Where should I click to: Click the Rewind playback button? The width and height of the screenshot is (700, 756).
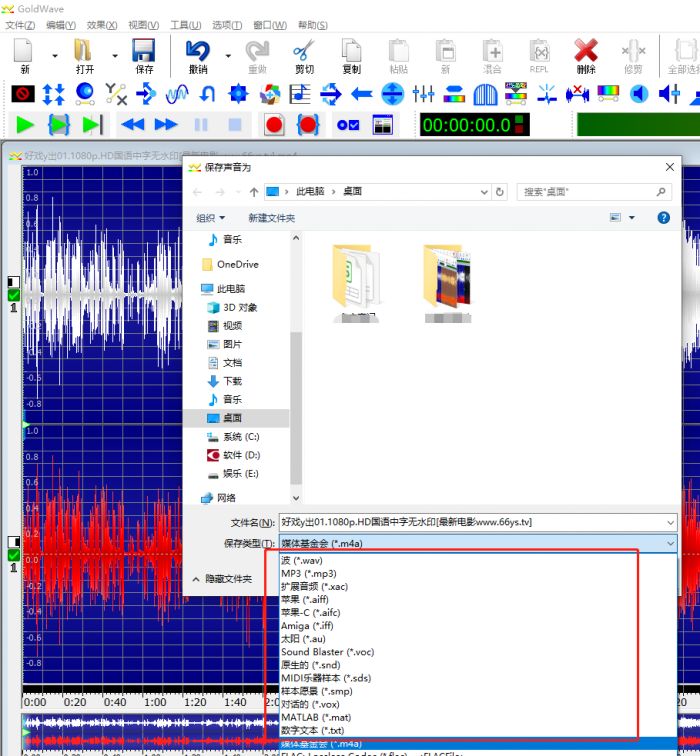[x=132, y=125]
